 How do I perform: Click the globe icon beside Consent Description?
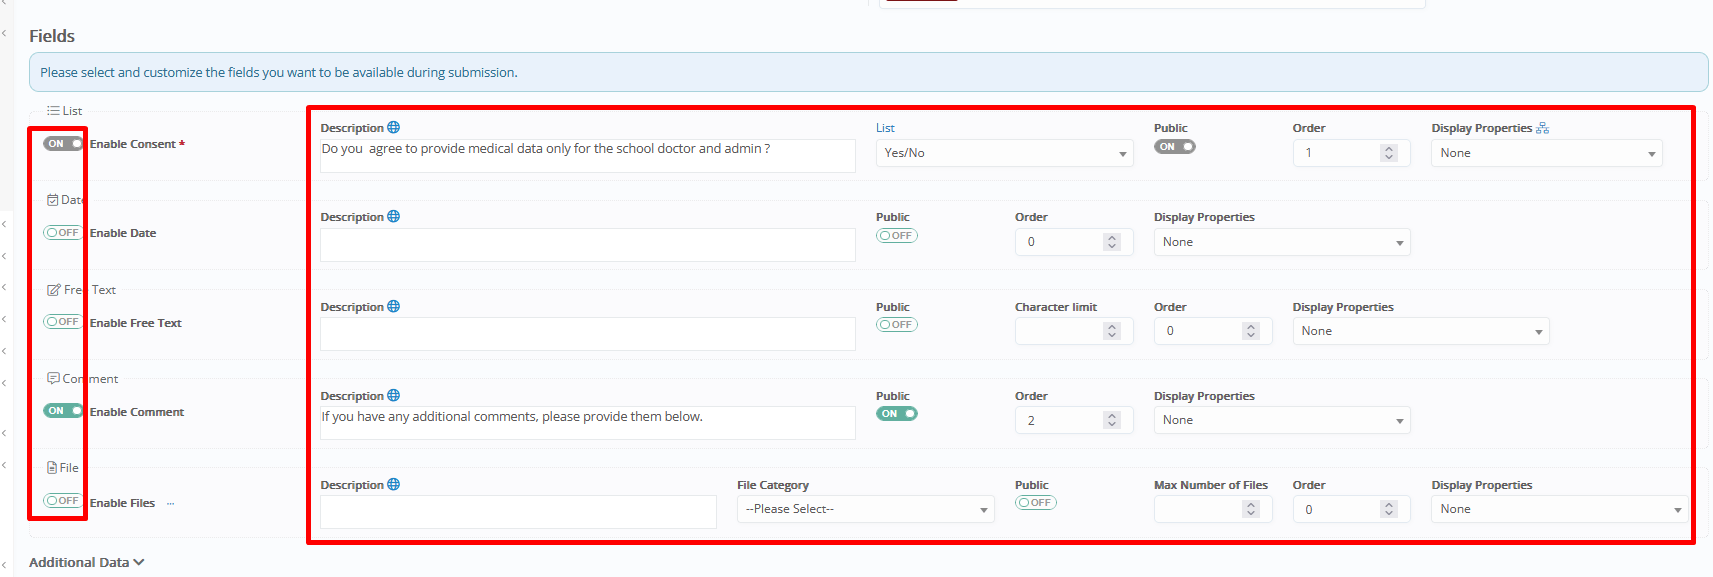pos(393,128)
